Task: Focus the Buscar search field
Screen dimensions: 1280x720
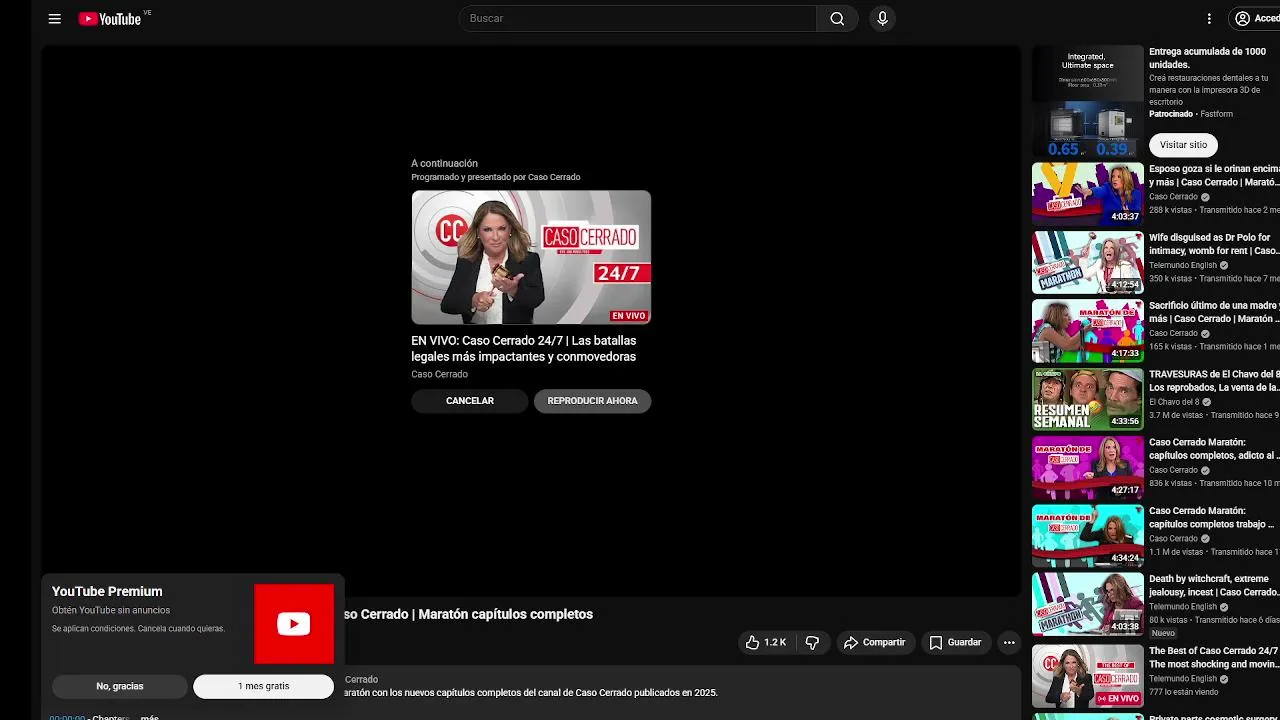Action: pyautogui.click(x=638, y=18)
